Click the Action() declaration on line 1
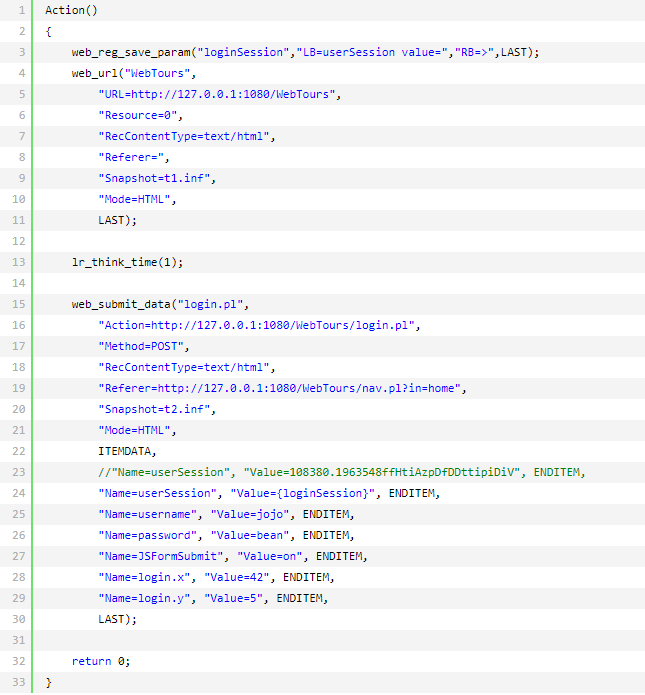This screenshot has height=695, width=645. click(x=71, y=11)
